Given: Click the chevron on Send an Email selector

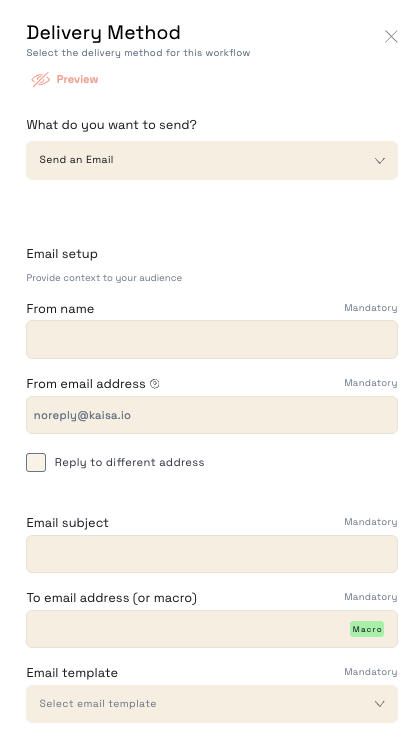Looking at the screenshot, I should coord(379,161).
